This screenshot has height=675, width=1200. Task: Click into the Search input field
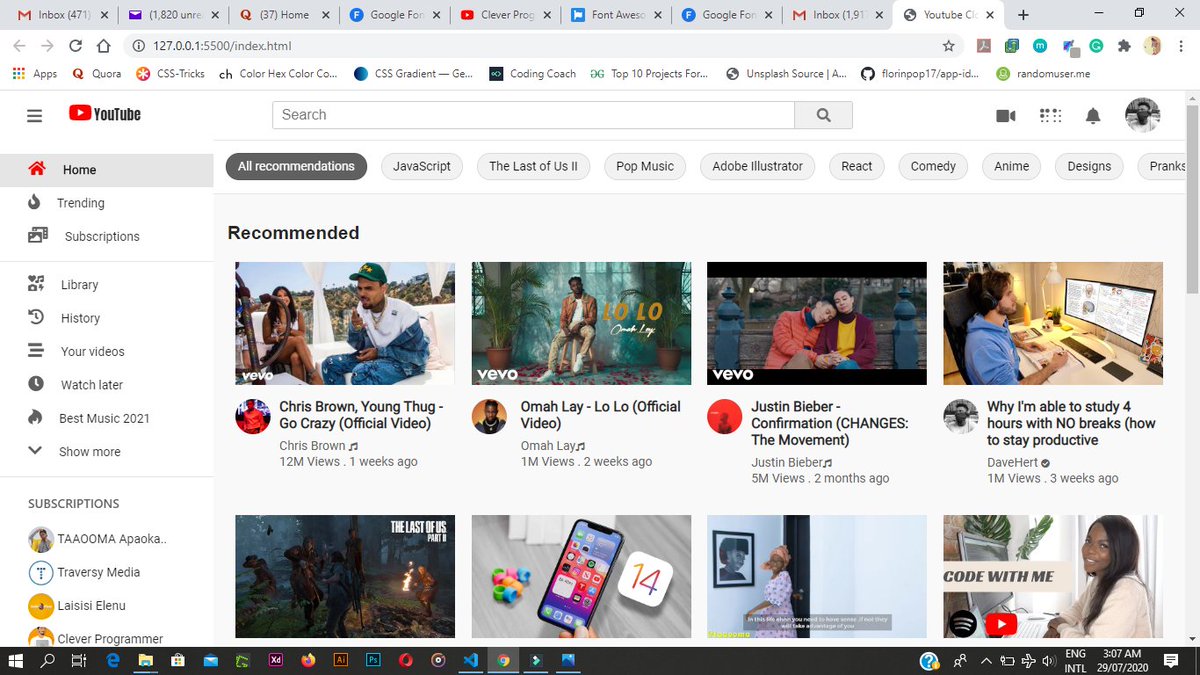click(x=533, y=115)
